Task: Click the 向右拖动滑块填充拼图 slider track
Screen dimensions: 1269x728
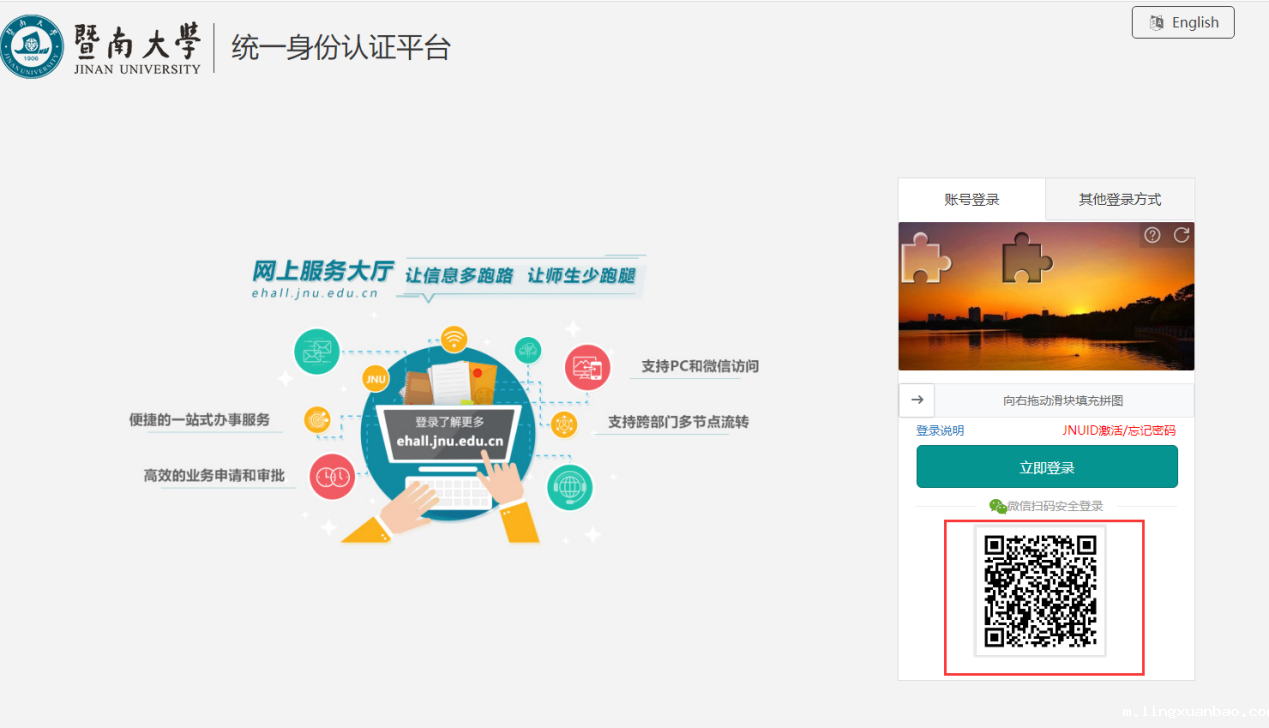Action: tap(1064, 400)
